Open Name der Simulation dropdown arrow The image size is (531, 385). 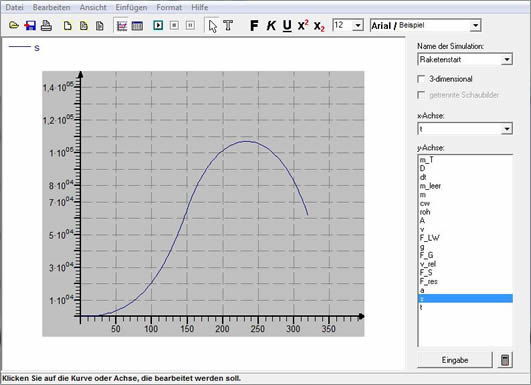pos(507,60)
